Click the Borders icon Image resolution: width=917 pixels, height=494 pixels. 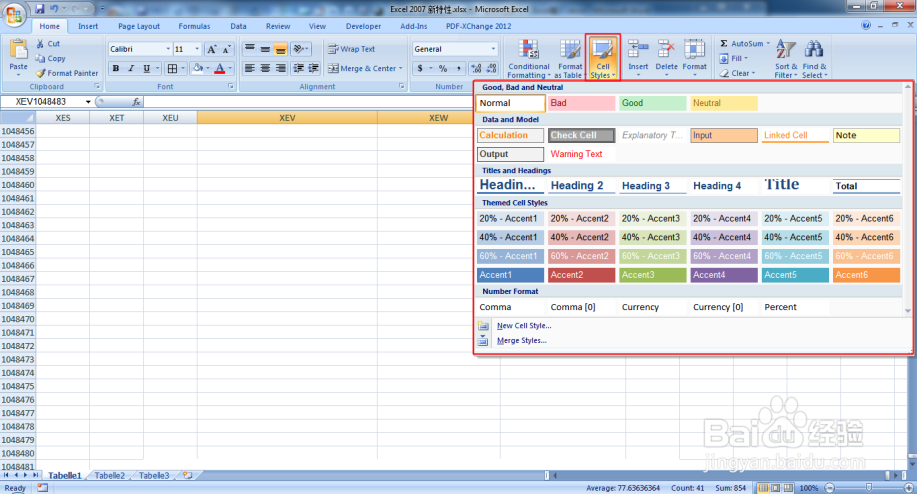(172, 68)
